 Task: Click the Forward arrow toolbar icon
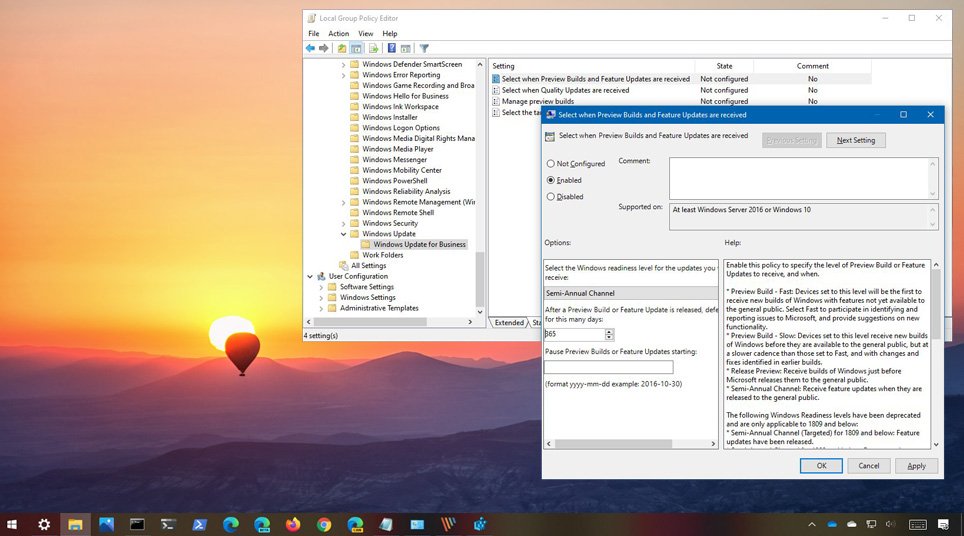click(325, 48)
